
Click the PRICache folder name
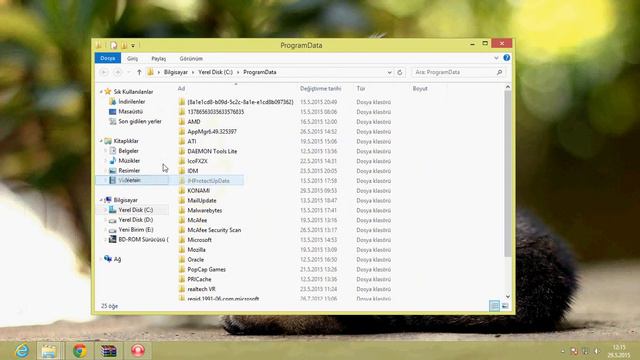tap(199, 279)
